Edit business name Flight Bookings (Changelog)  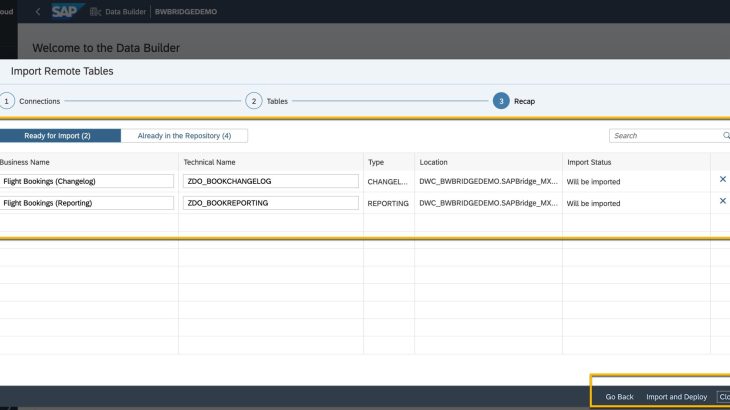(x=87, y=181)
